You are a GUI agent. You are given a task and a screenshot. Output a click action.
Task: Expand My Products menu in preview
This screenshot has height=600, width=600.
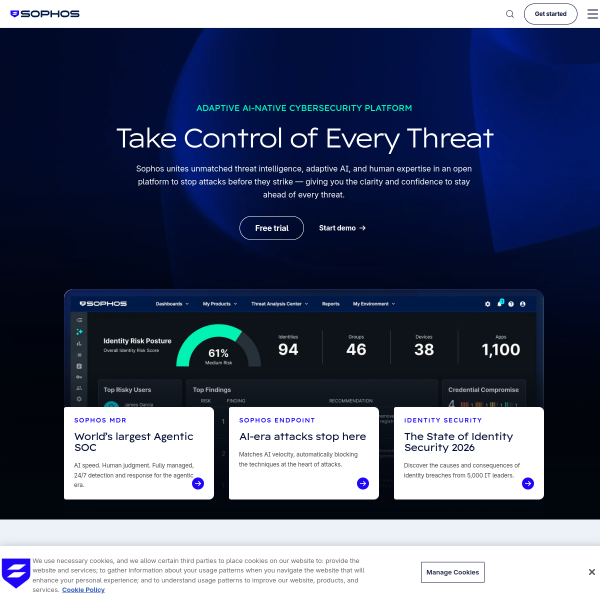[220, 304]
